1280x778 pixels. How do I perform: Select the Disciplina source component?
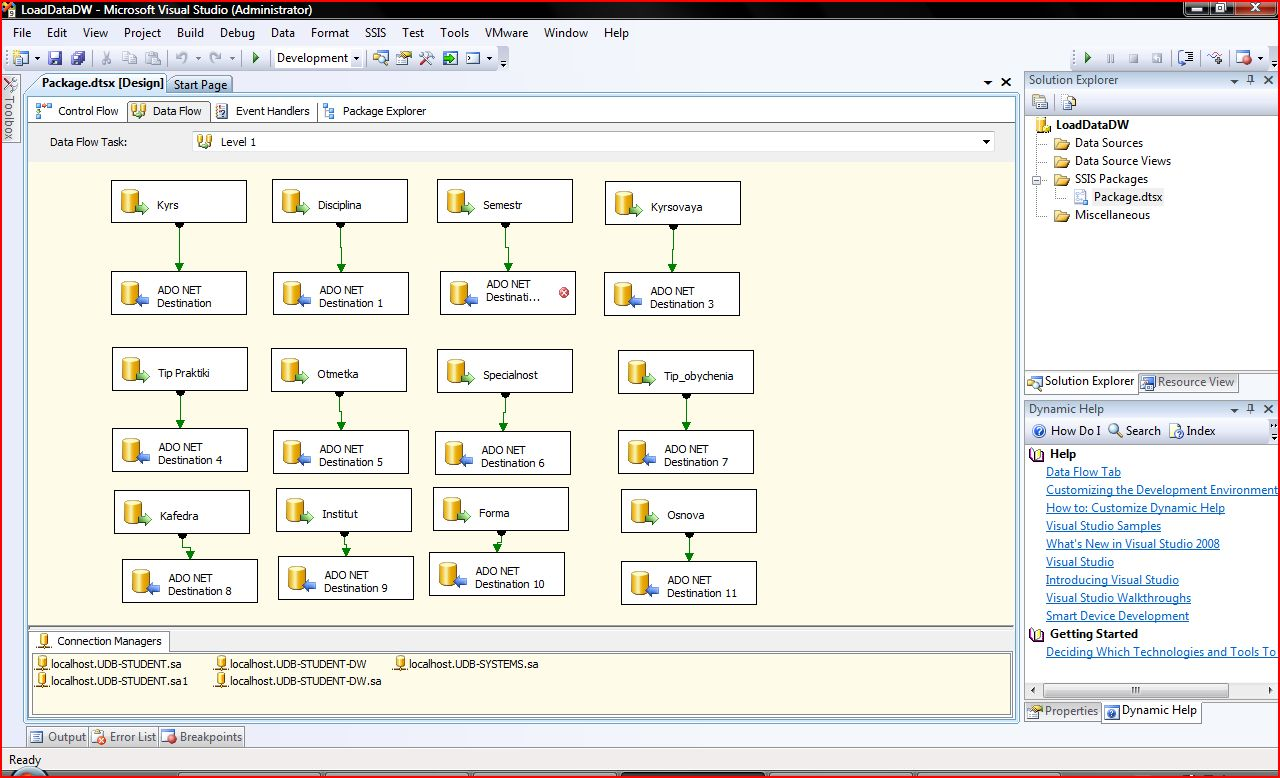[x=340, y=201]
